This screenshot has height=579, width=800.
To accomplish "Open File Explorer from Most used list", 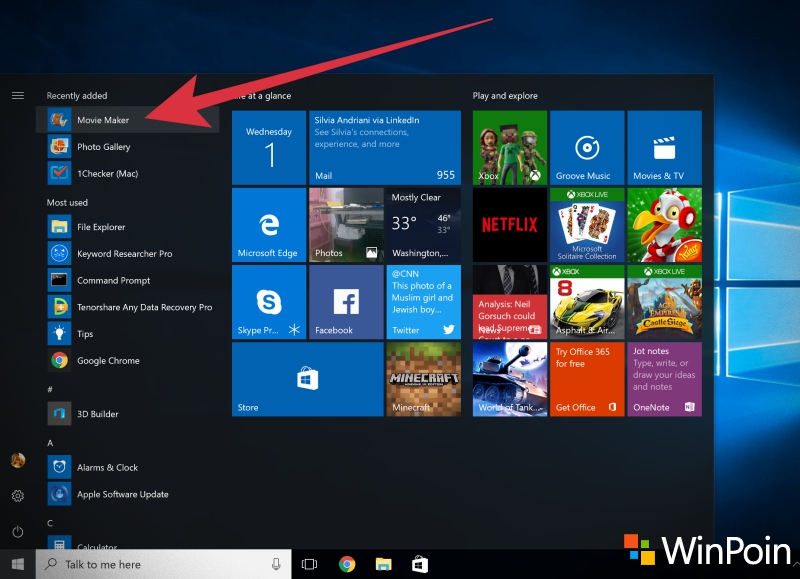I will point(128,227).
